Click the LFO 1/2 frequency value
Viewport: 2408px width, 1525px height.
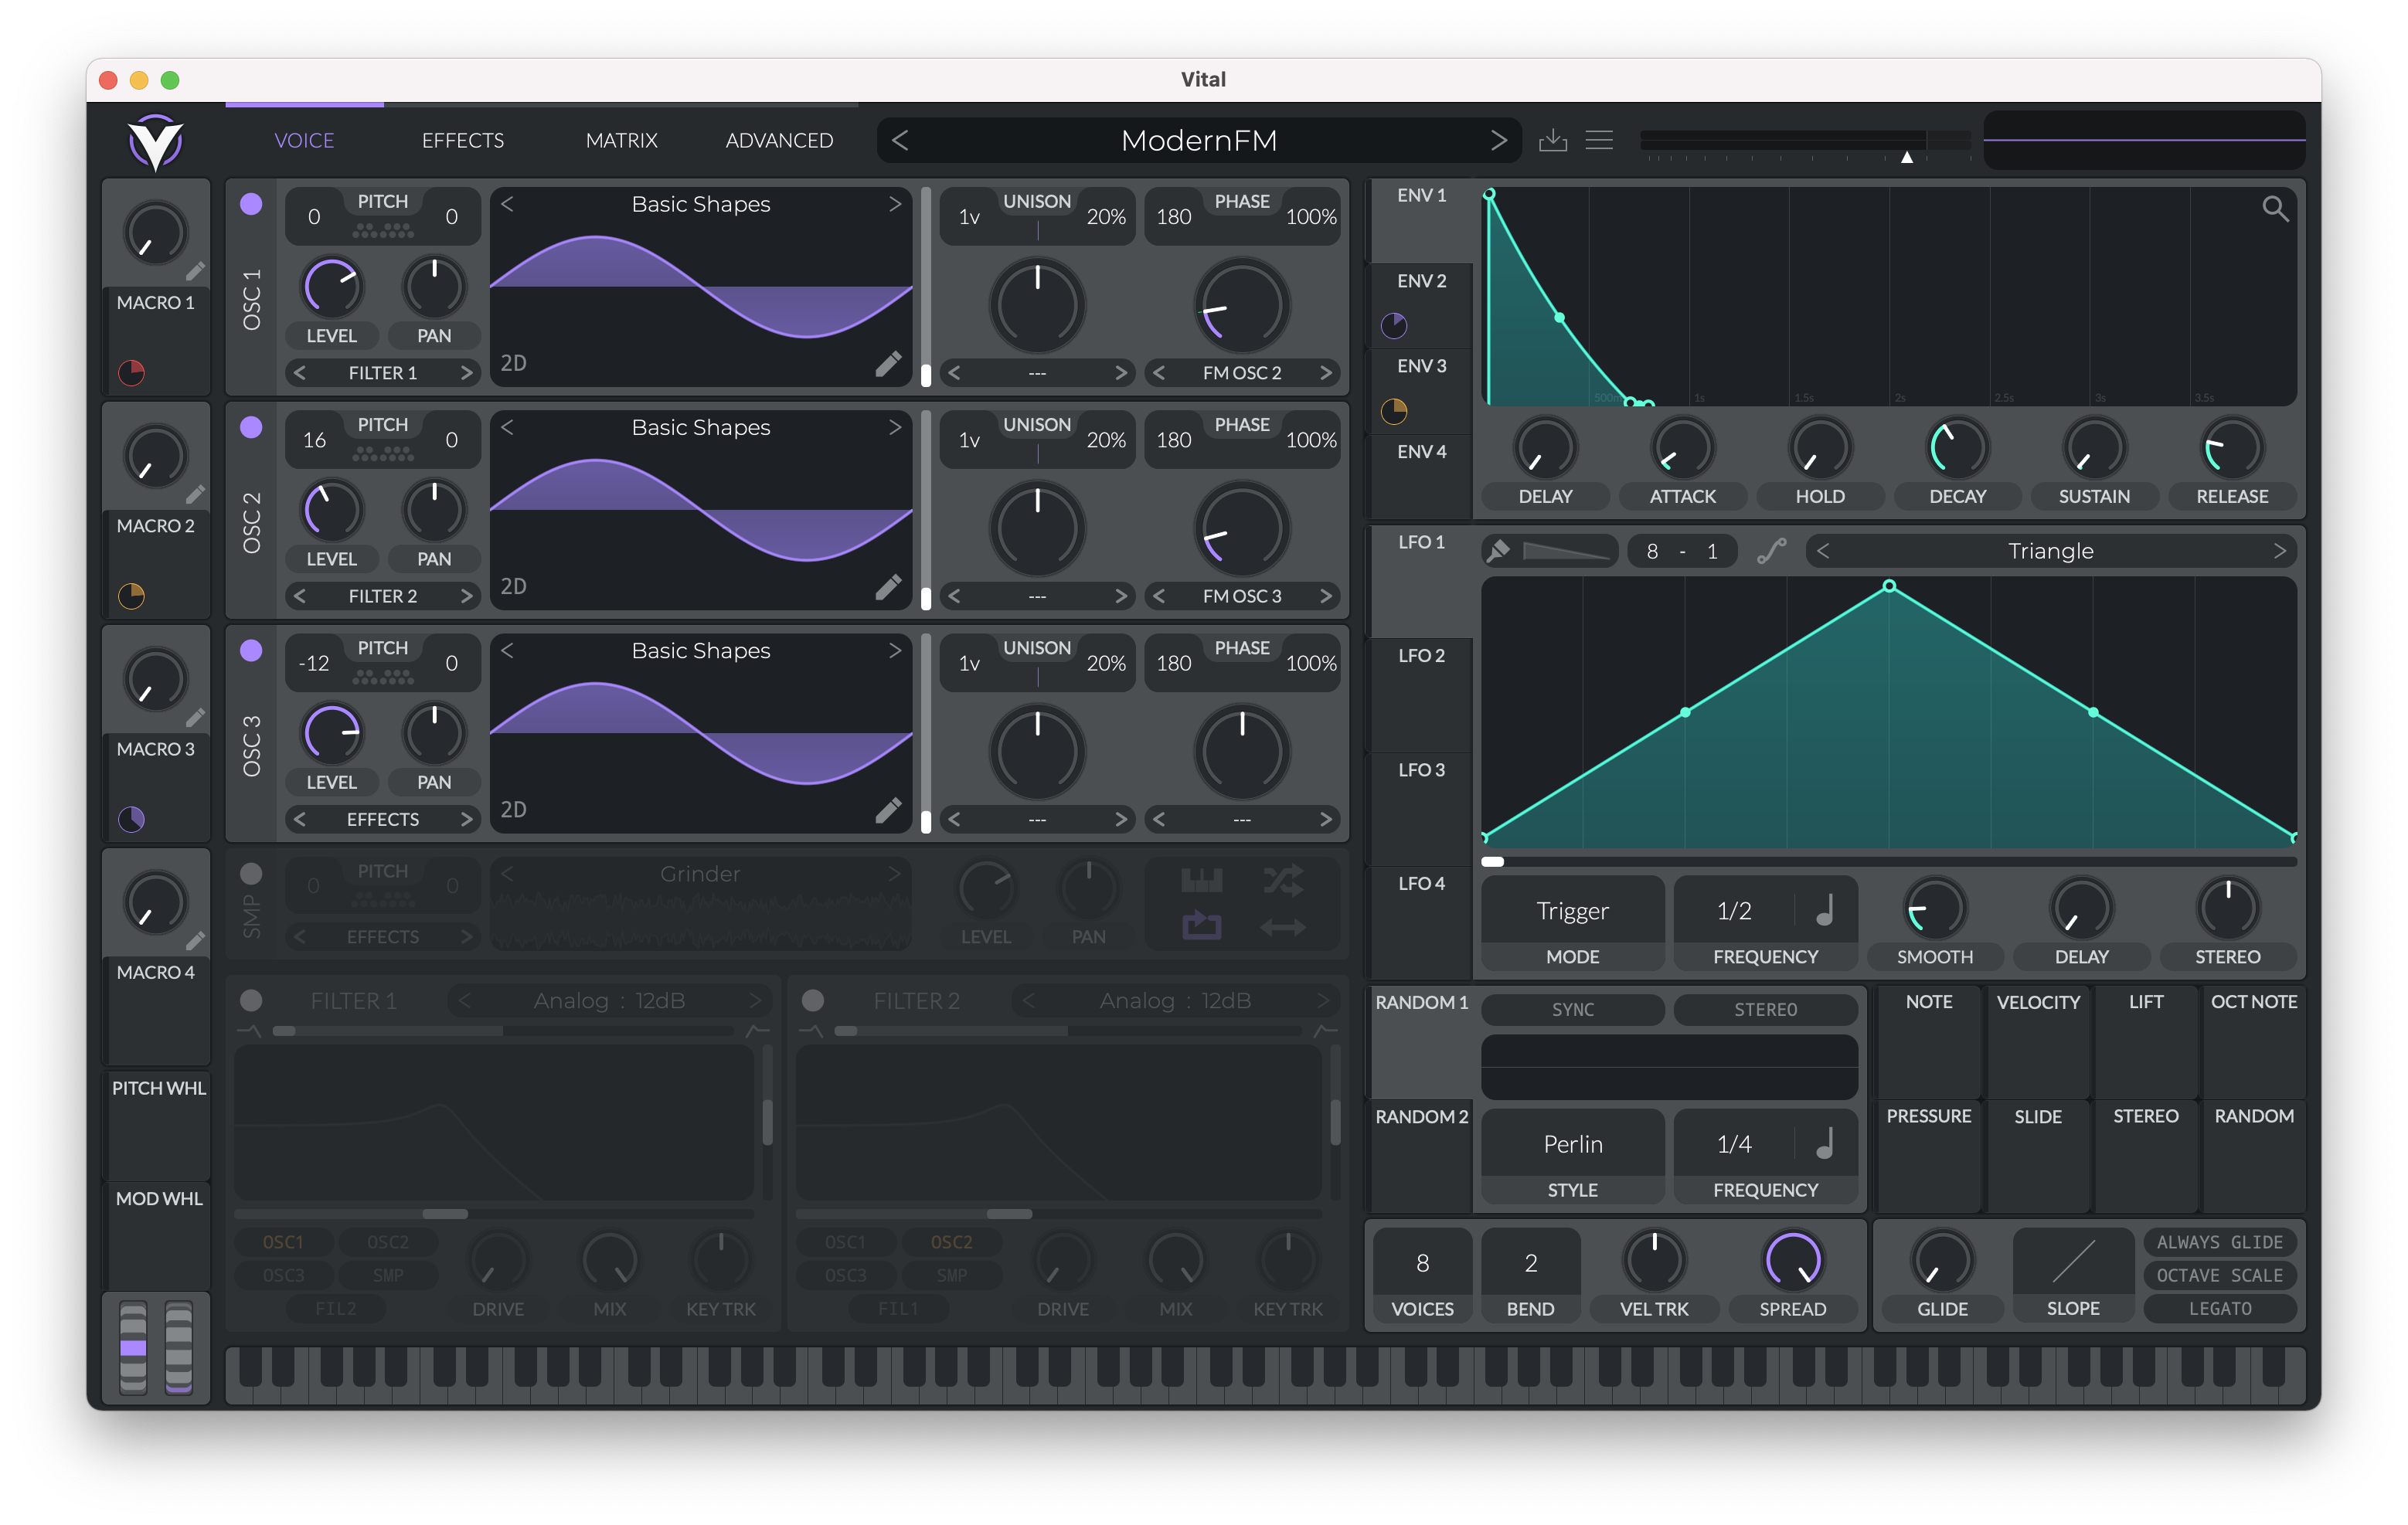coord(1734,910)
